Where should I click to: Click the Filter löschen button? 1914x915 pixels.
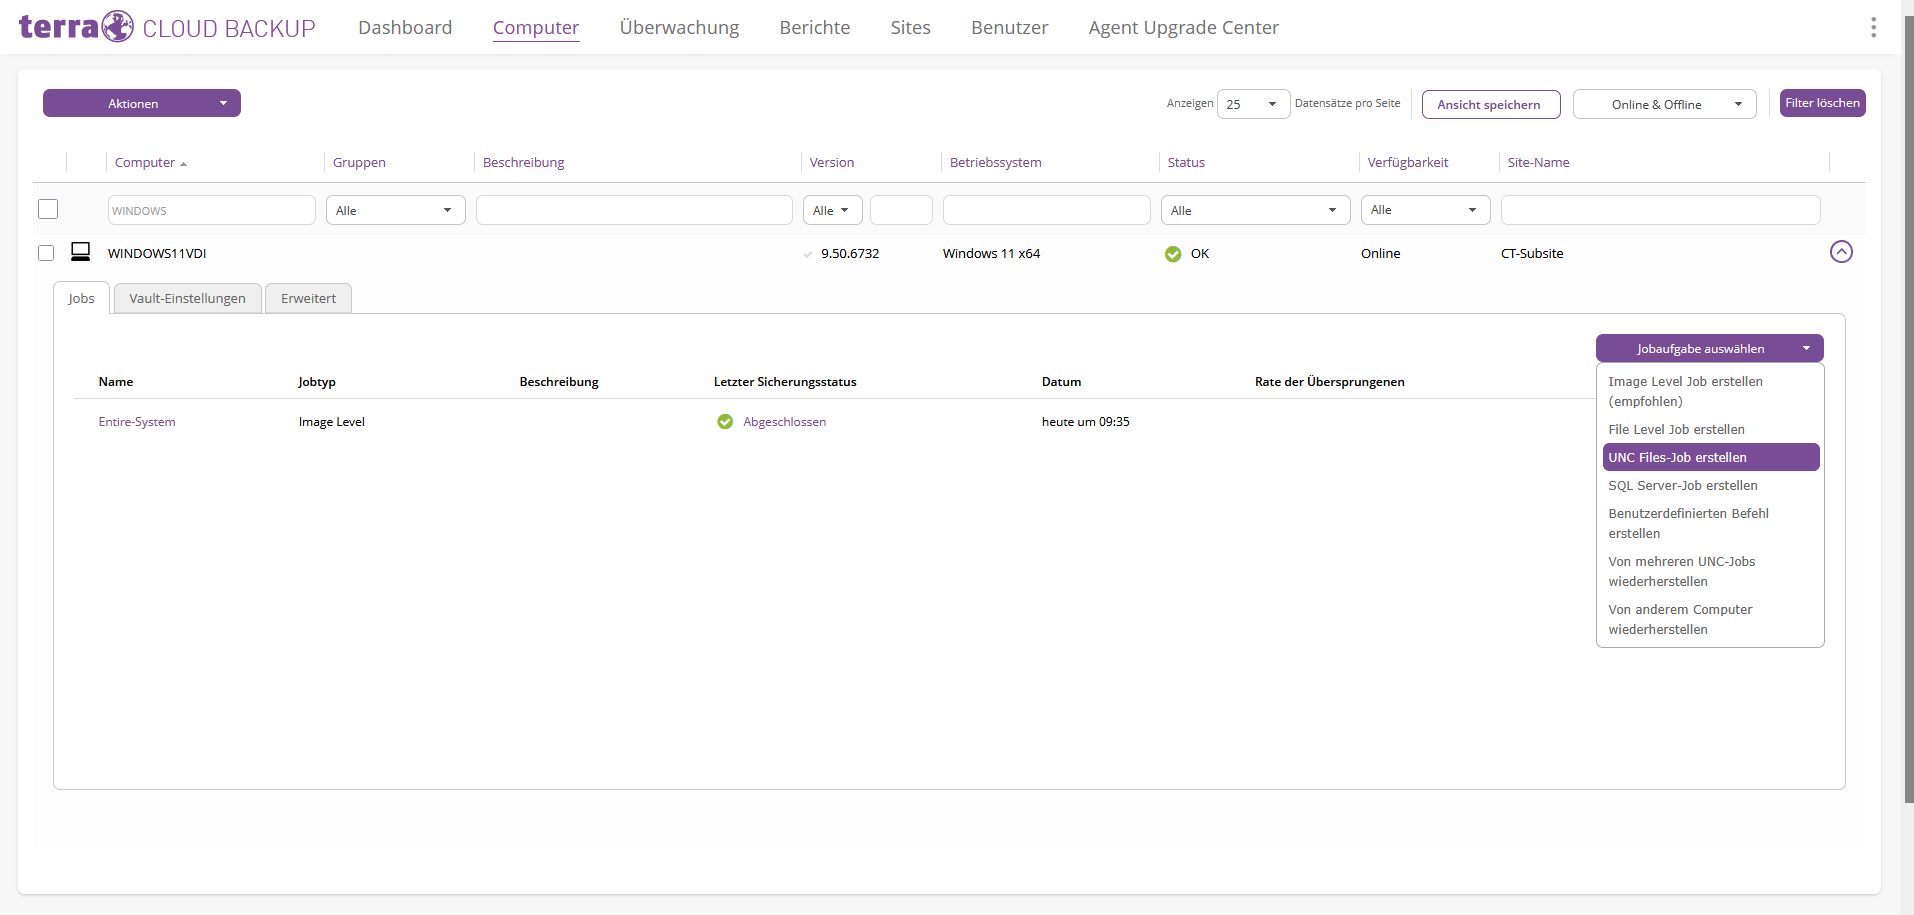click(x=1822, y=103)
